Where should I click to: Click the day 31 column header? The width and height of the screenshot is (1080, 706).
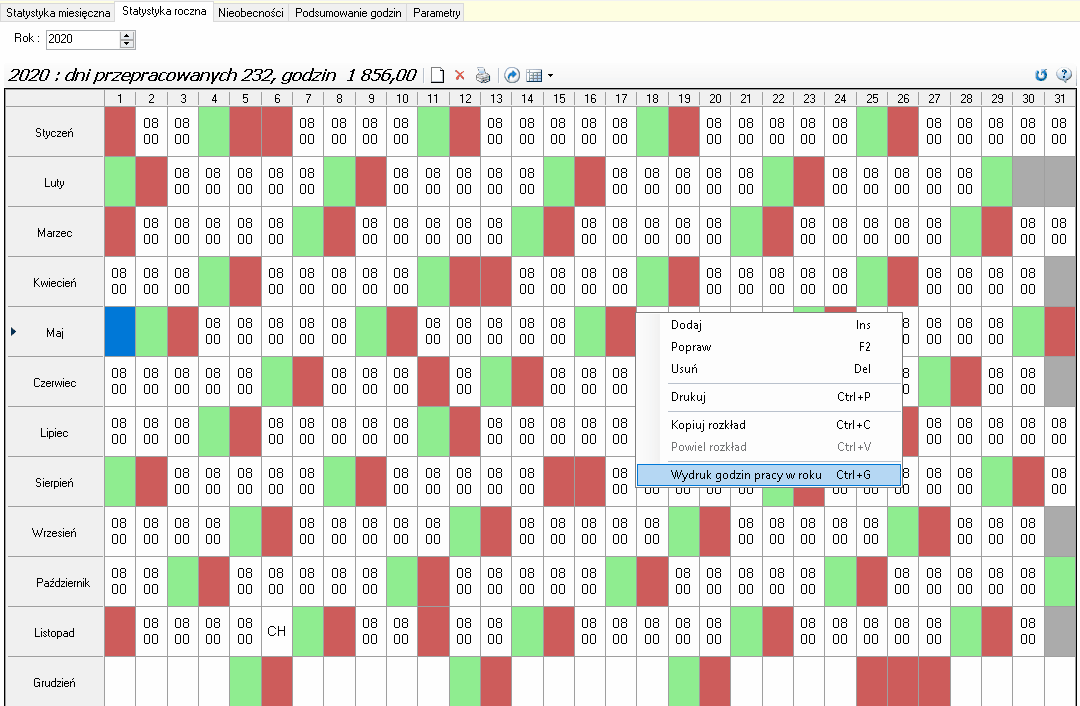[x=1060, y=98]
